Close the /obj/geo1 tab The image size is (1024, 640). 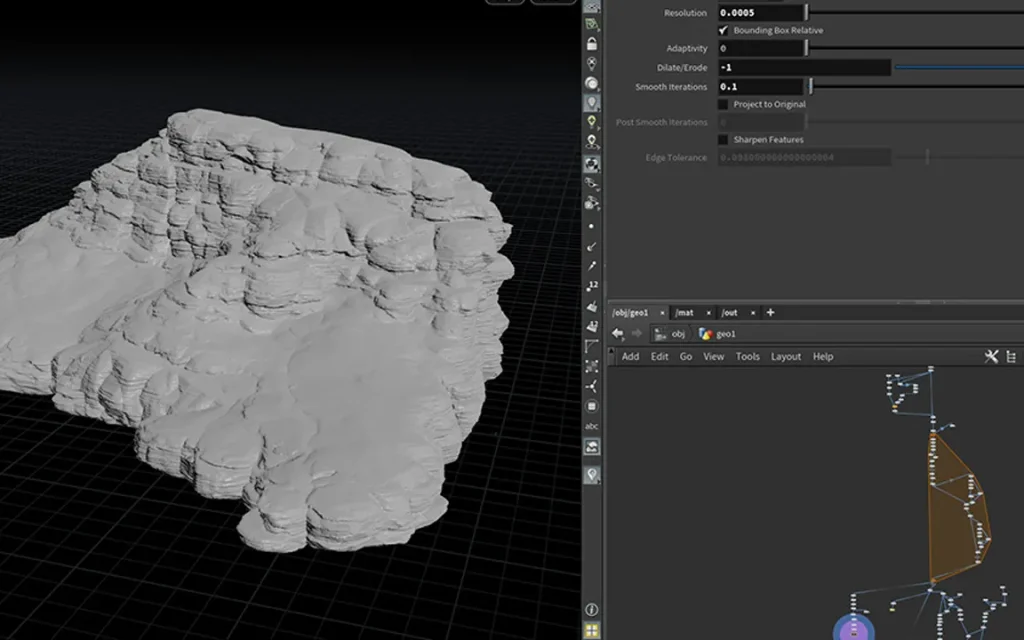tap(662, 313)
